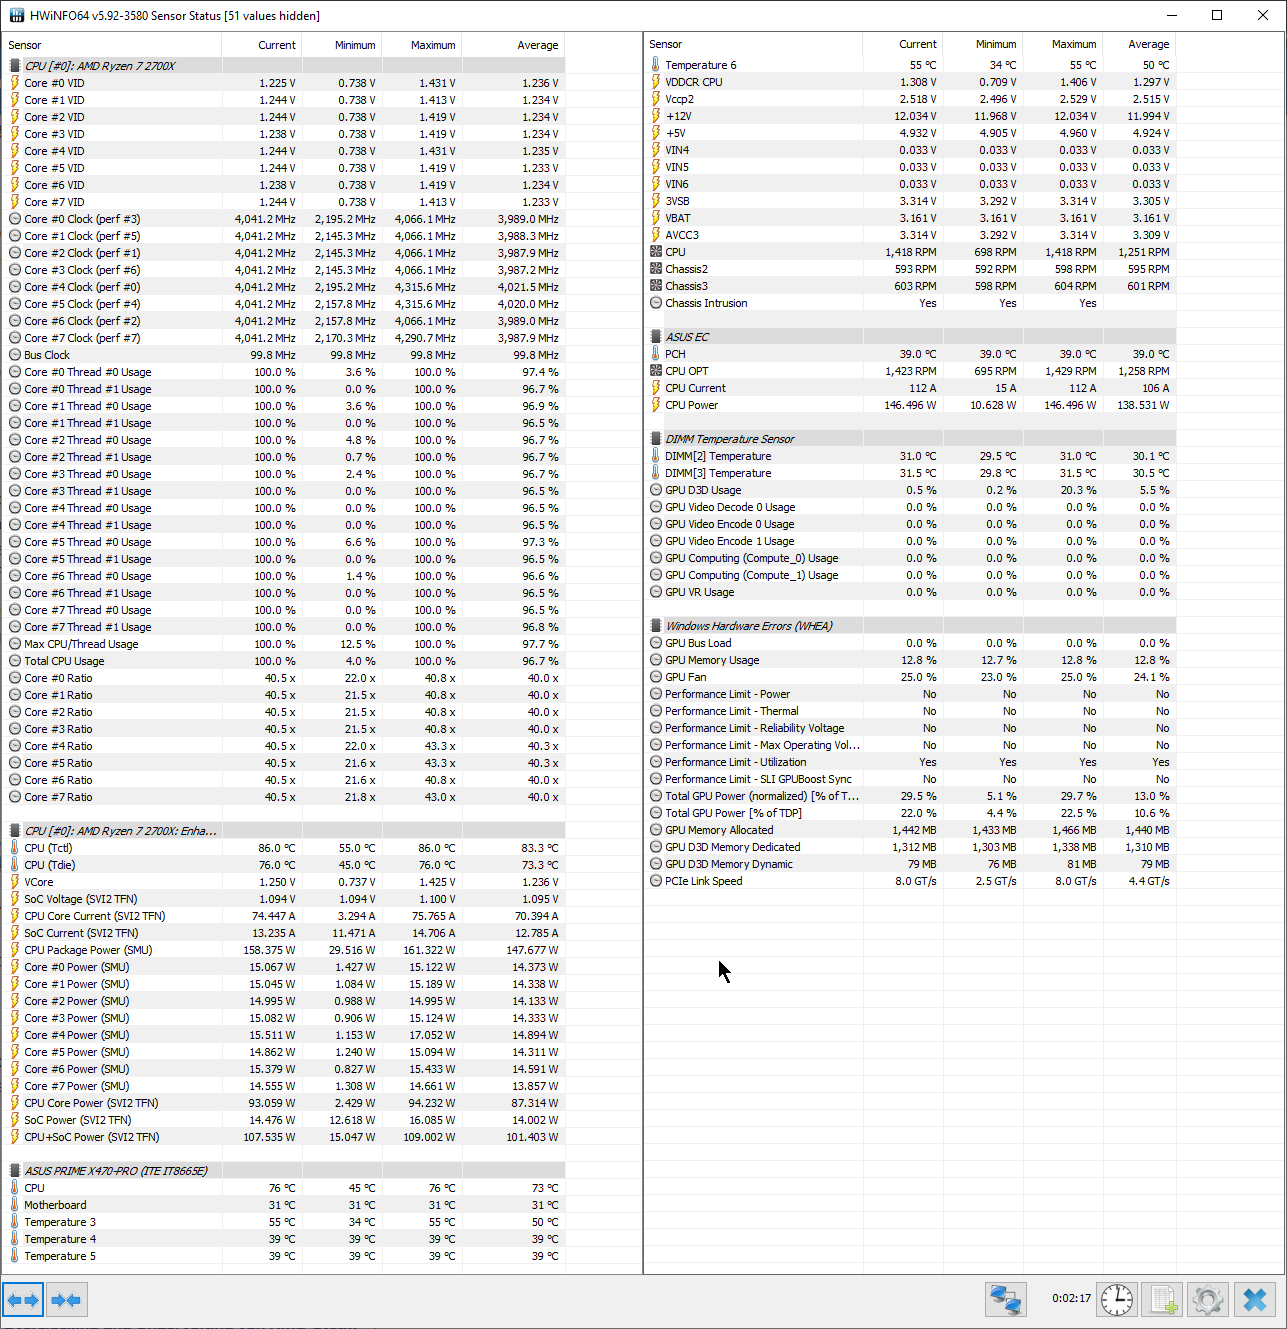This screenshot has height=1329, width=1287.
Task: Select the GPU D3D Usage row
Action: pyautogui.click(x=910, y=490)
